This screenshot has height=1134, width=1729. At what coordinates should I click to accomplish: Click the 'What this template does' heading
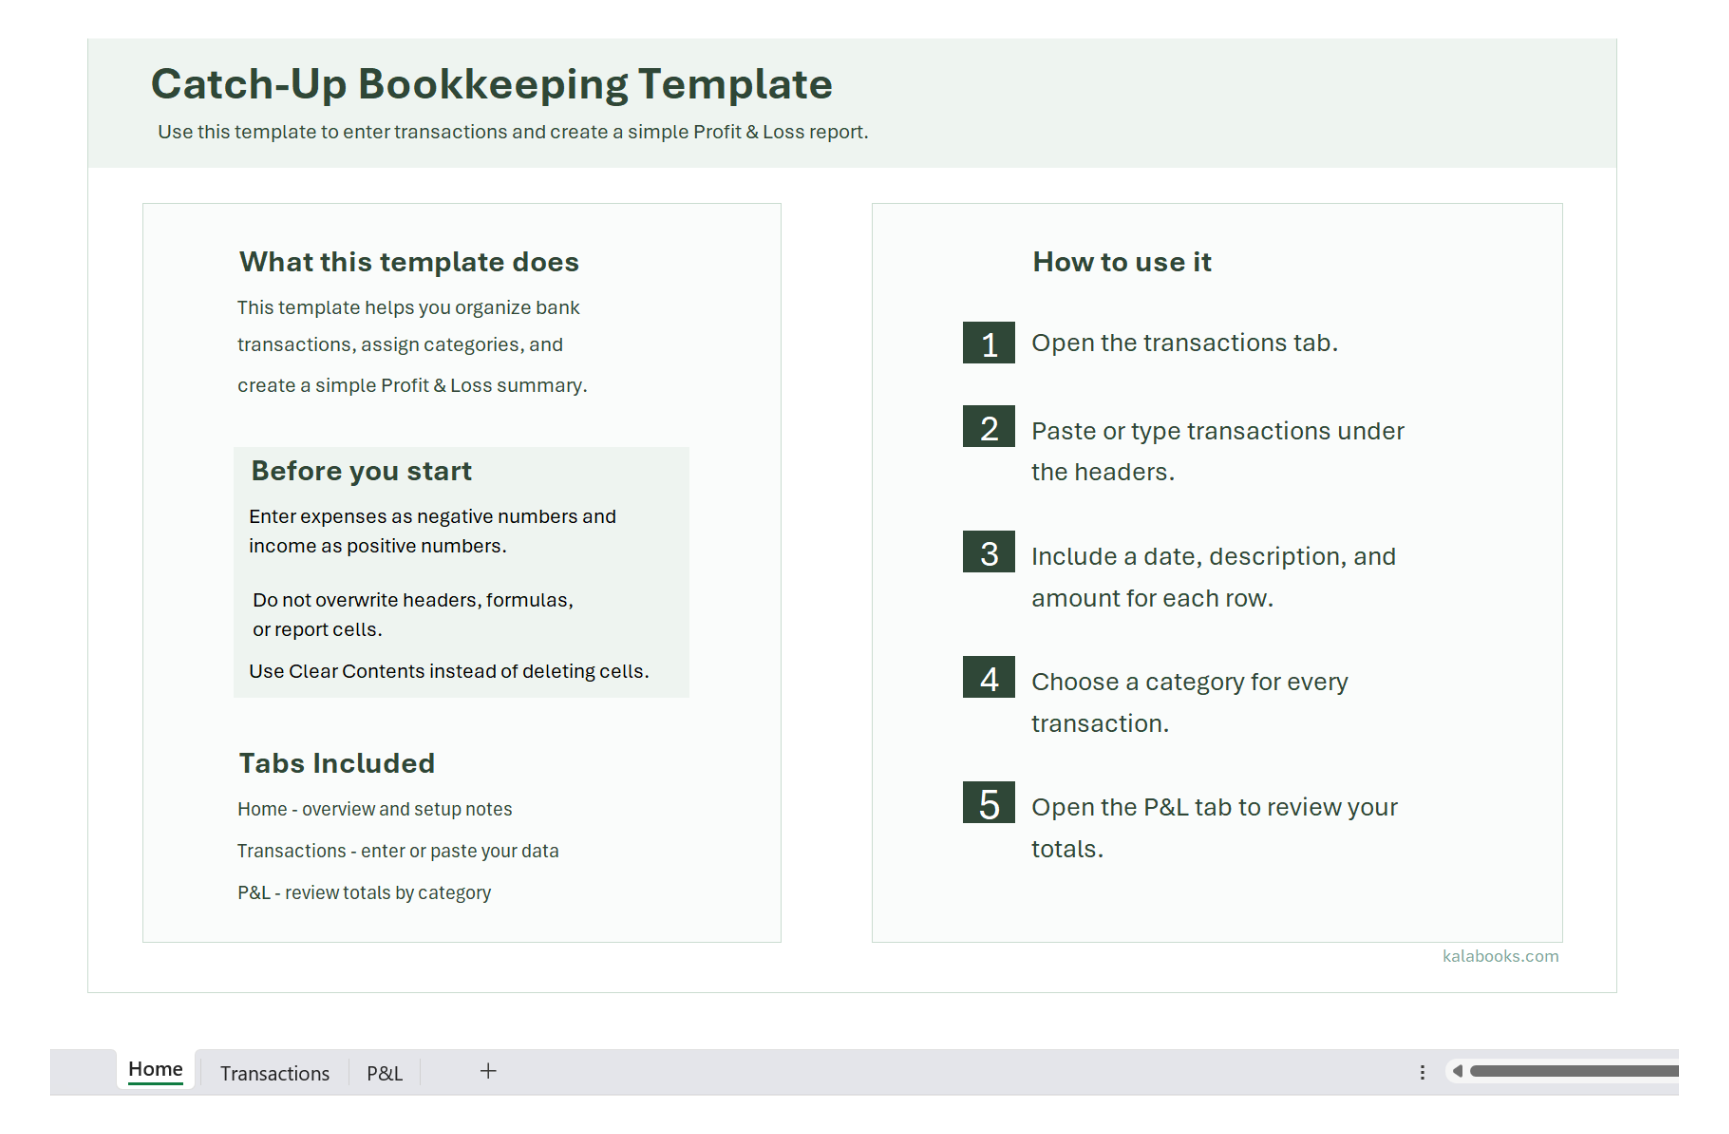409,262
